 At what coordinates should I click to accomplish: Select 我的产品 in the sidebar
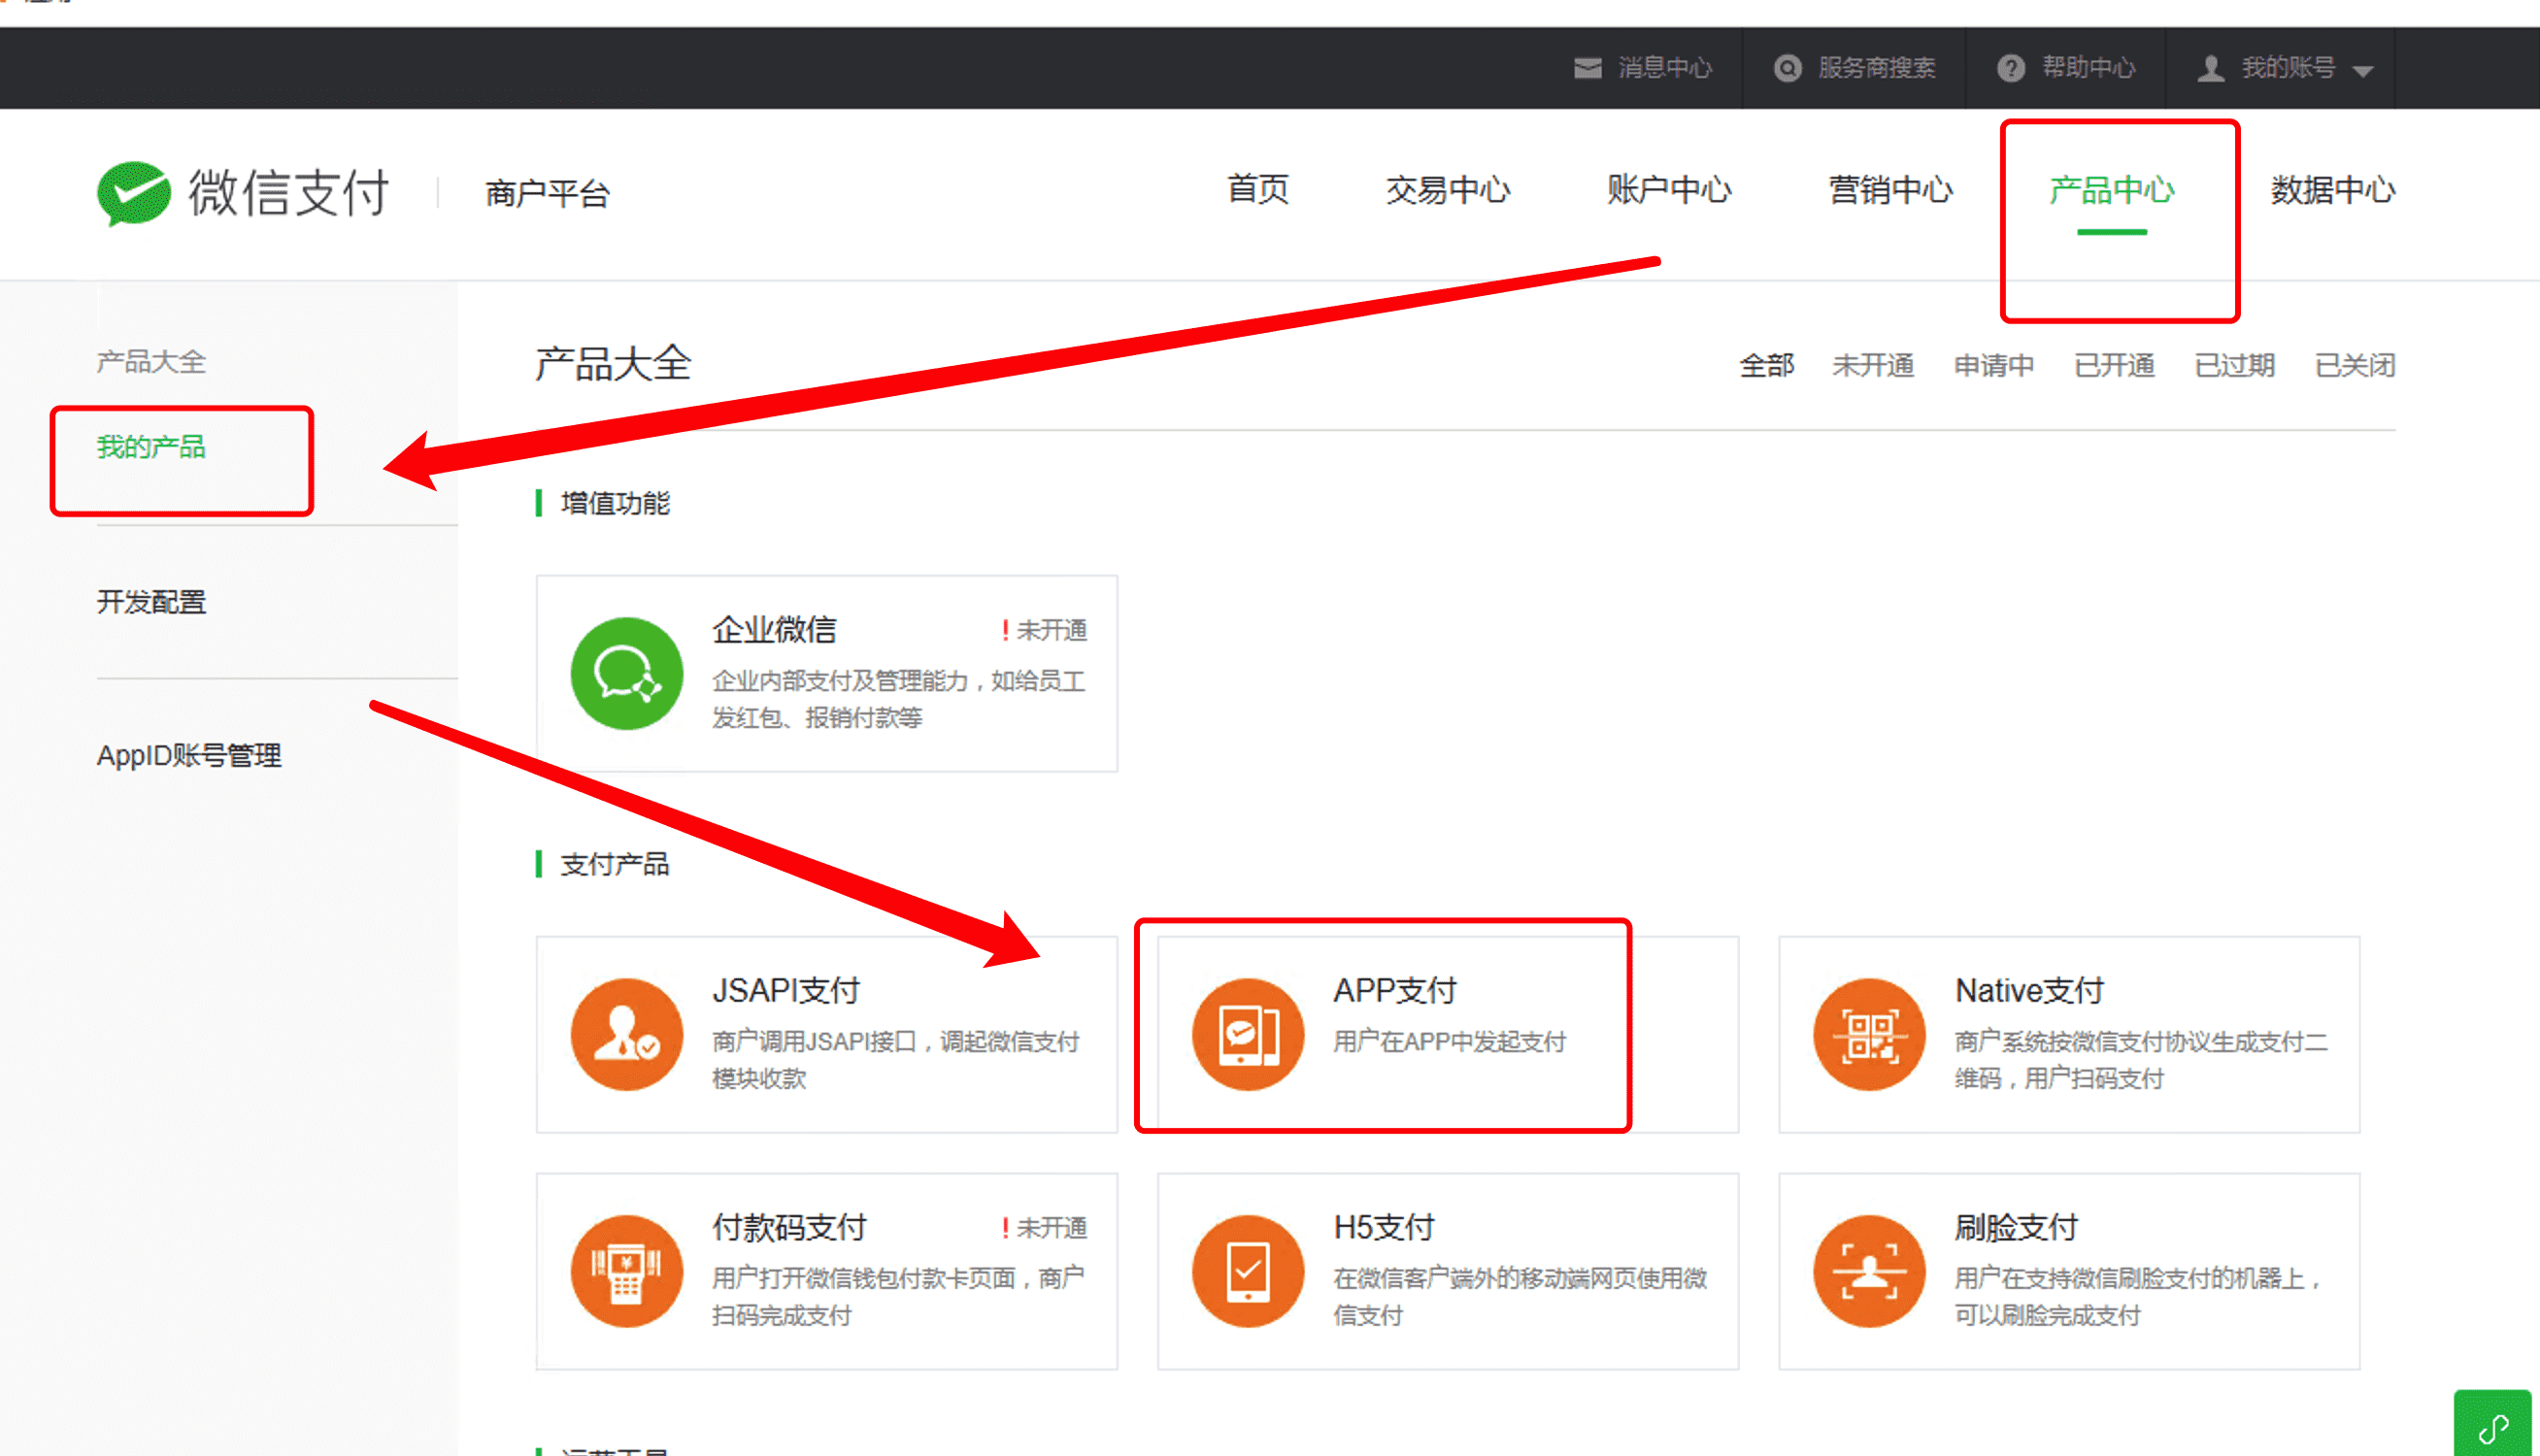151,447
